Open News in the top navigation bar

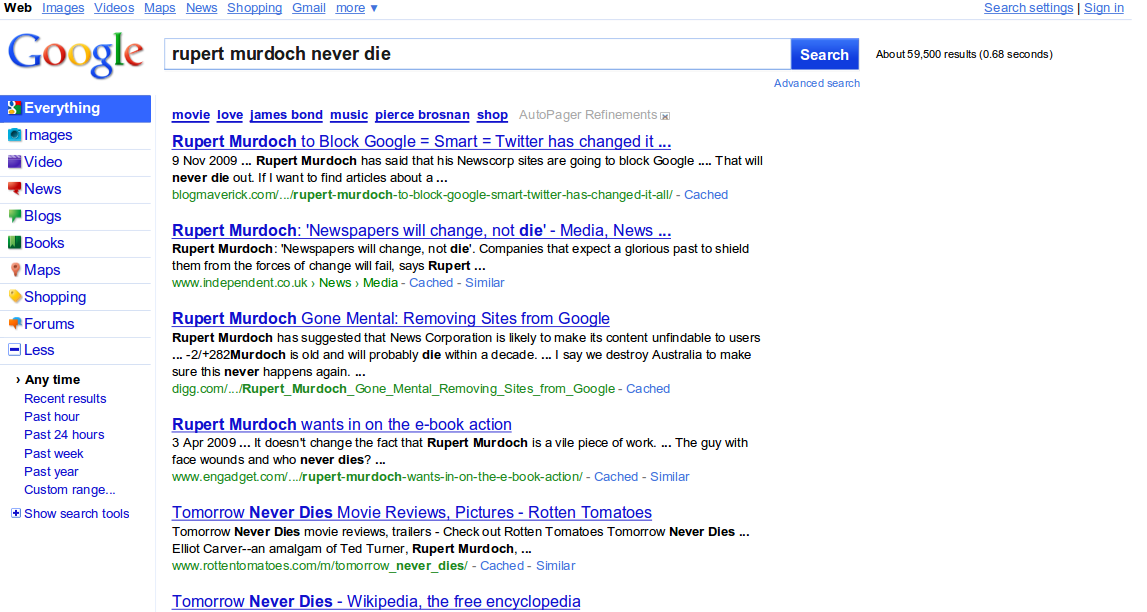point(201,8)
